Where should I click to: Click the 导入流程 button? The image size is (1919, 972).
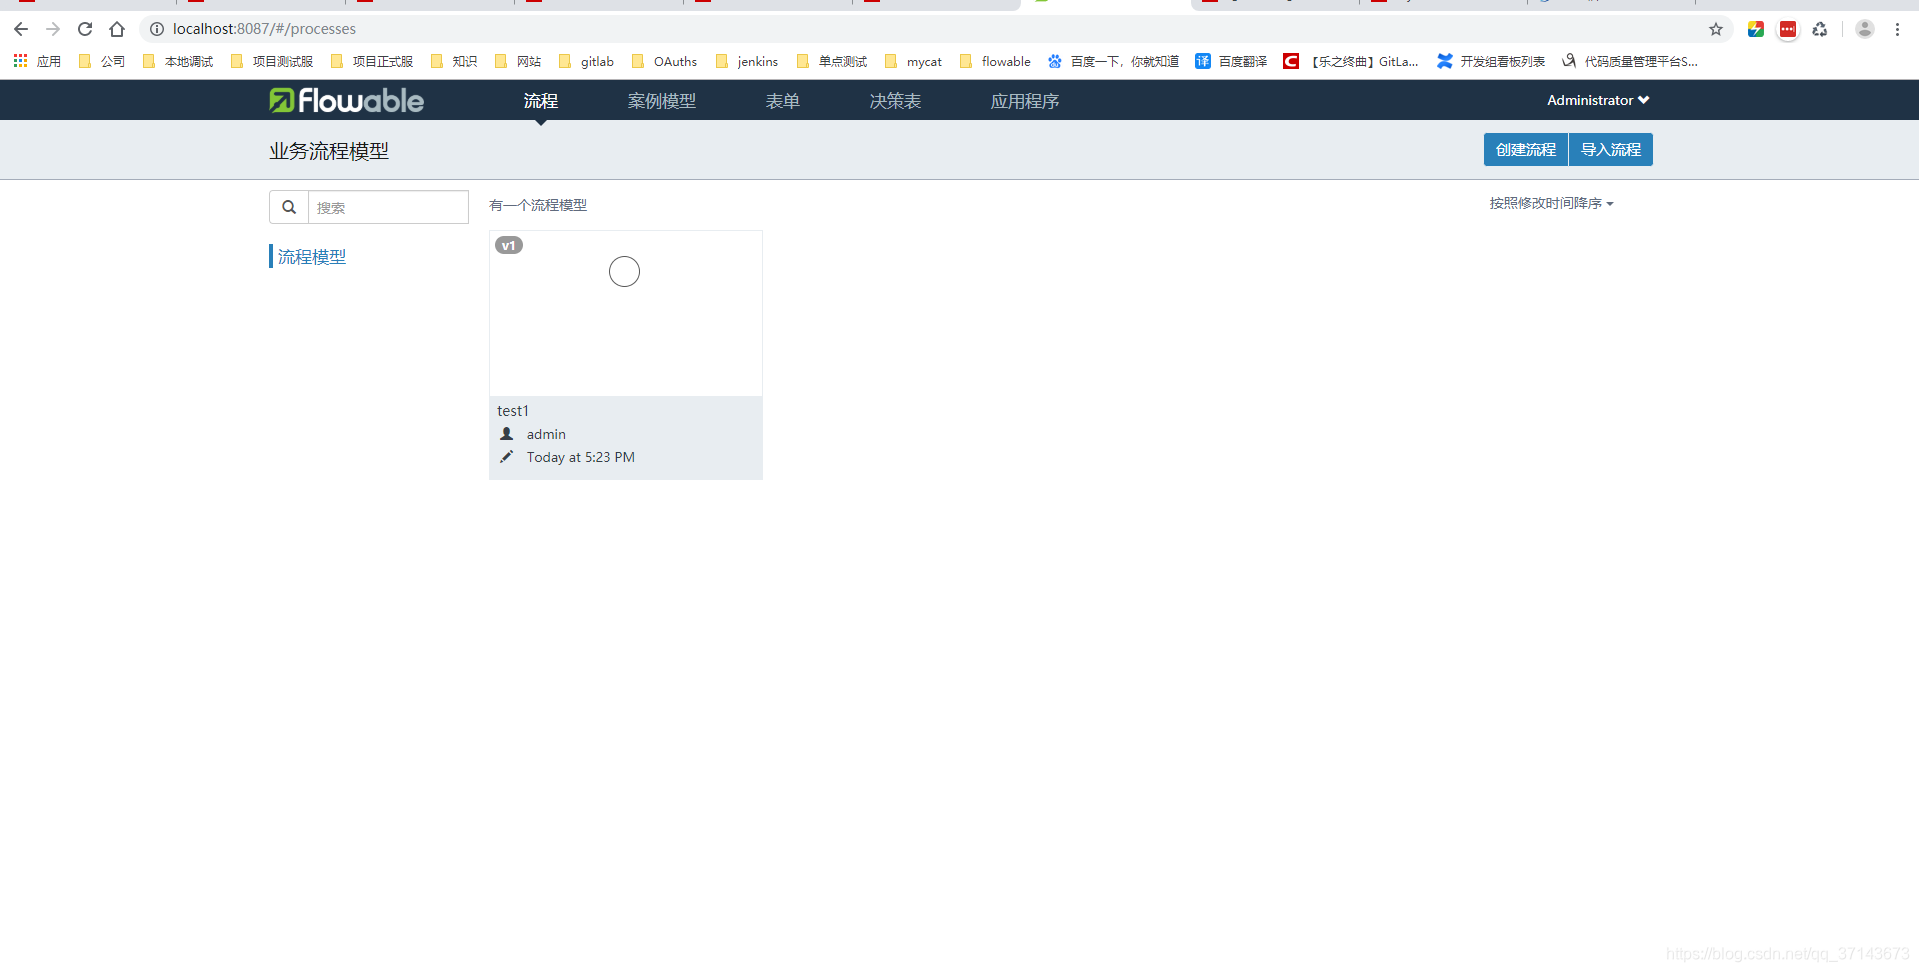pos(1611,149)
